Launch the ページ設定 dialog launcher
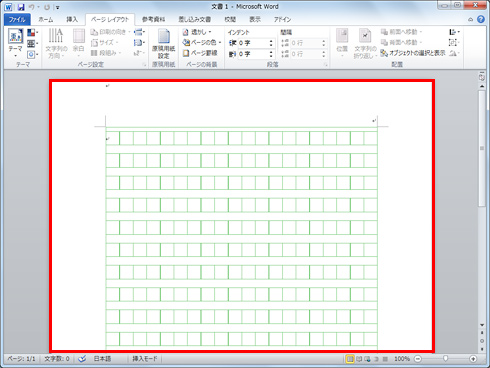Viewport: 490px width, 368px height. click(x=144, y=65)
